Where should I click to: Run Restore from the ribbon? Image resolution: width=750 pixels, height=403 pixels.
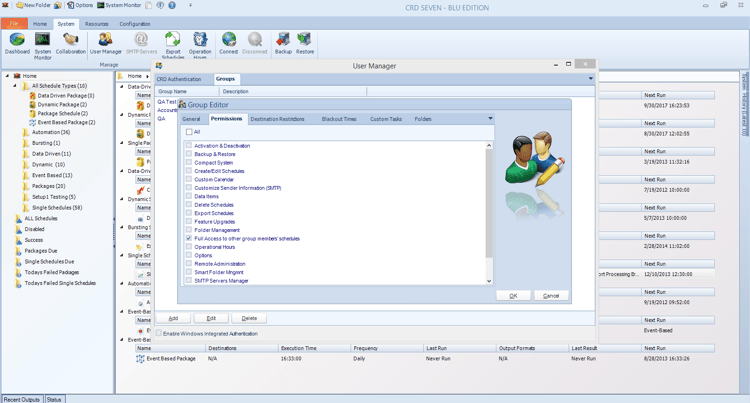pyautogui.click(x=305, y=44)
